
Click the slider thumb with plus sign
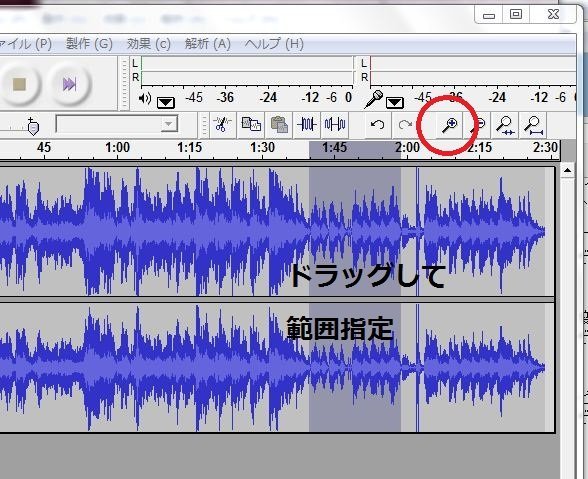[x=33, y=126]
